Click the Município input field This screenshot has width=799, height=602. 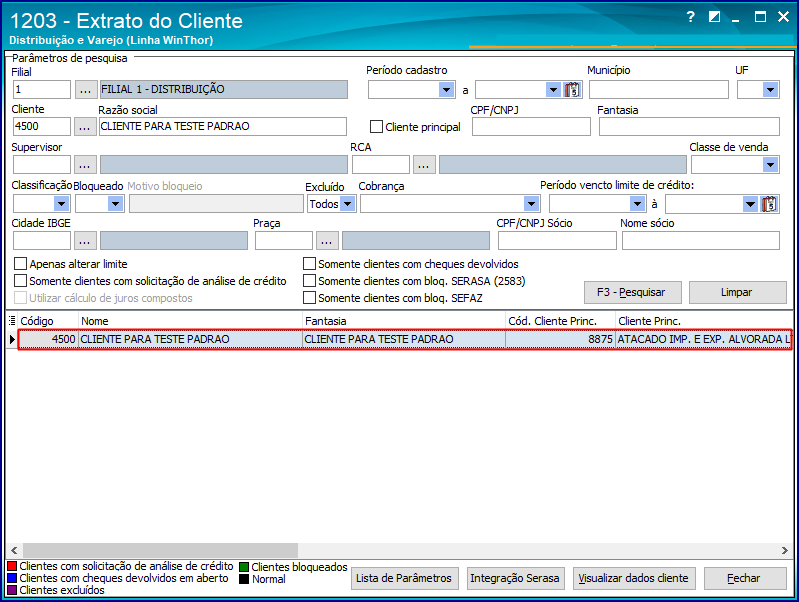coord(659,90)
